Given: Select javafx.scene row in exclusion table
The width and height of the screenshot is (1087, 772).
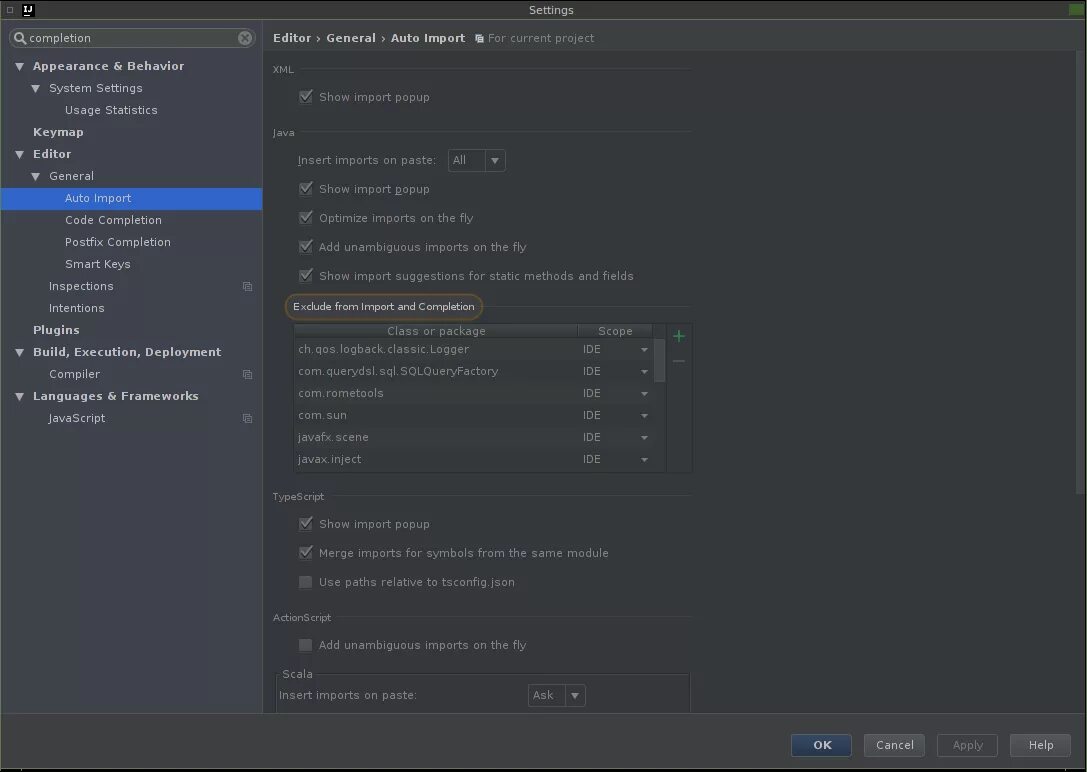Looking at the screenshot, I should 473,438.
